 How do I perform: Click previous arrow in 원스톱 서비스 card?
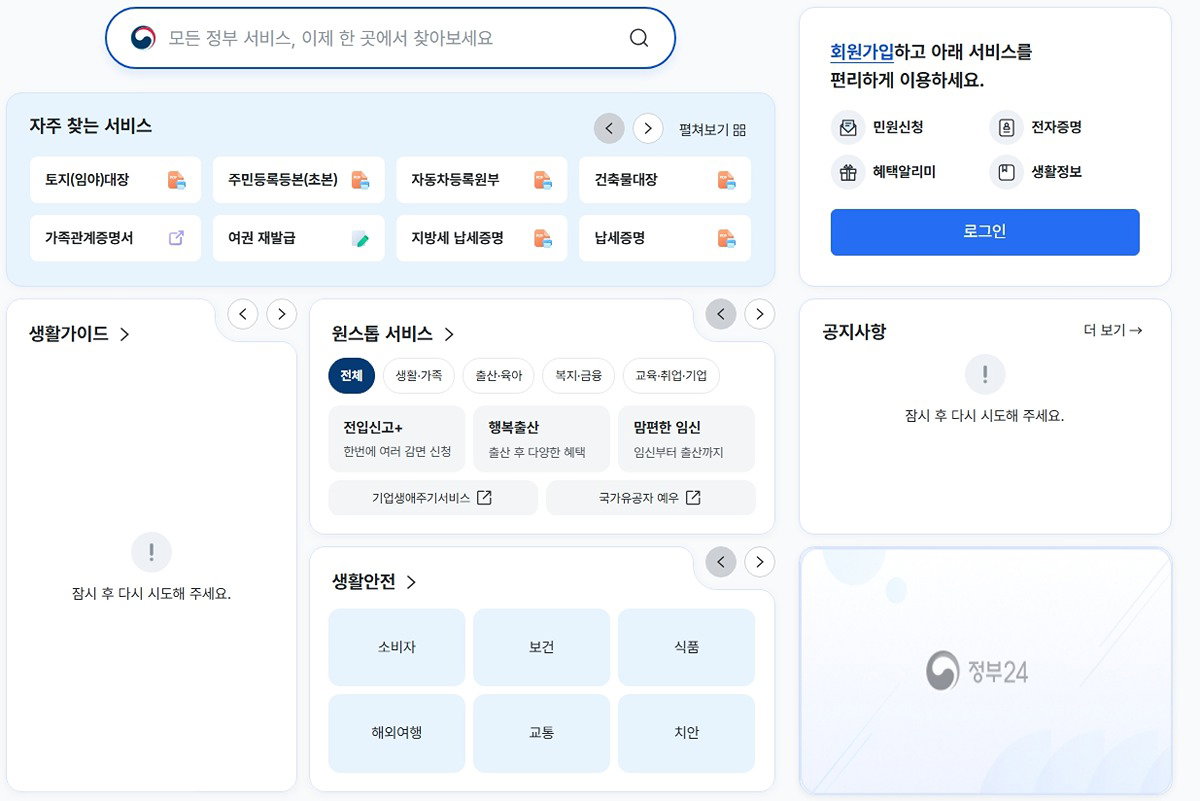click(721, 314)
